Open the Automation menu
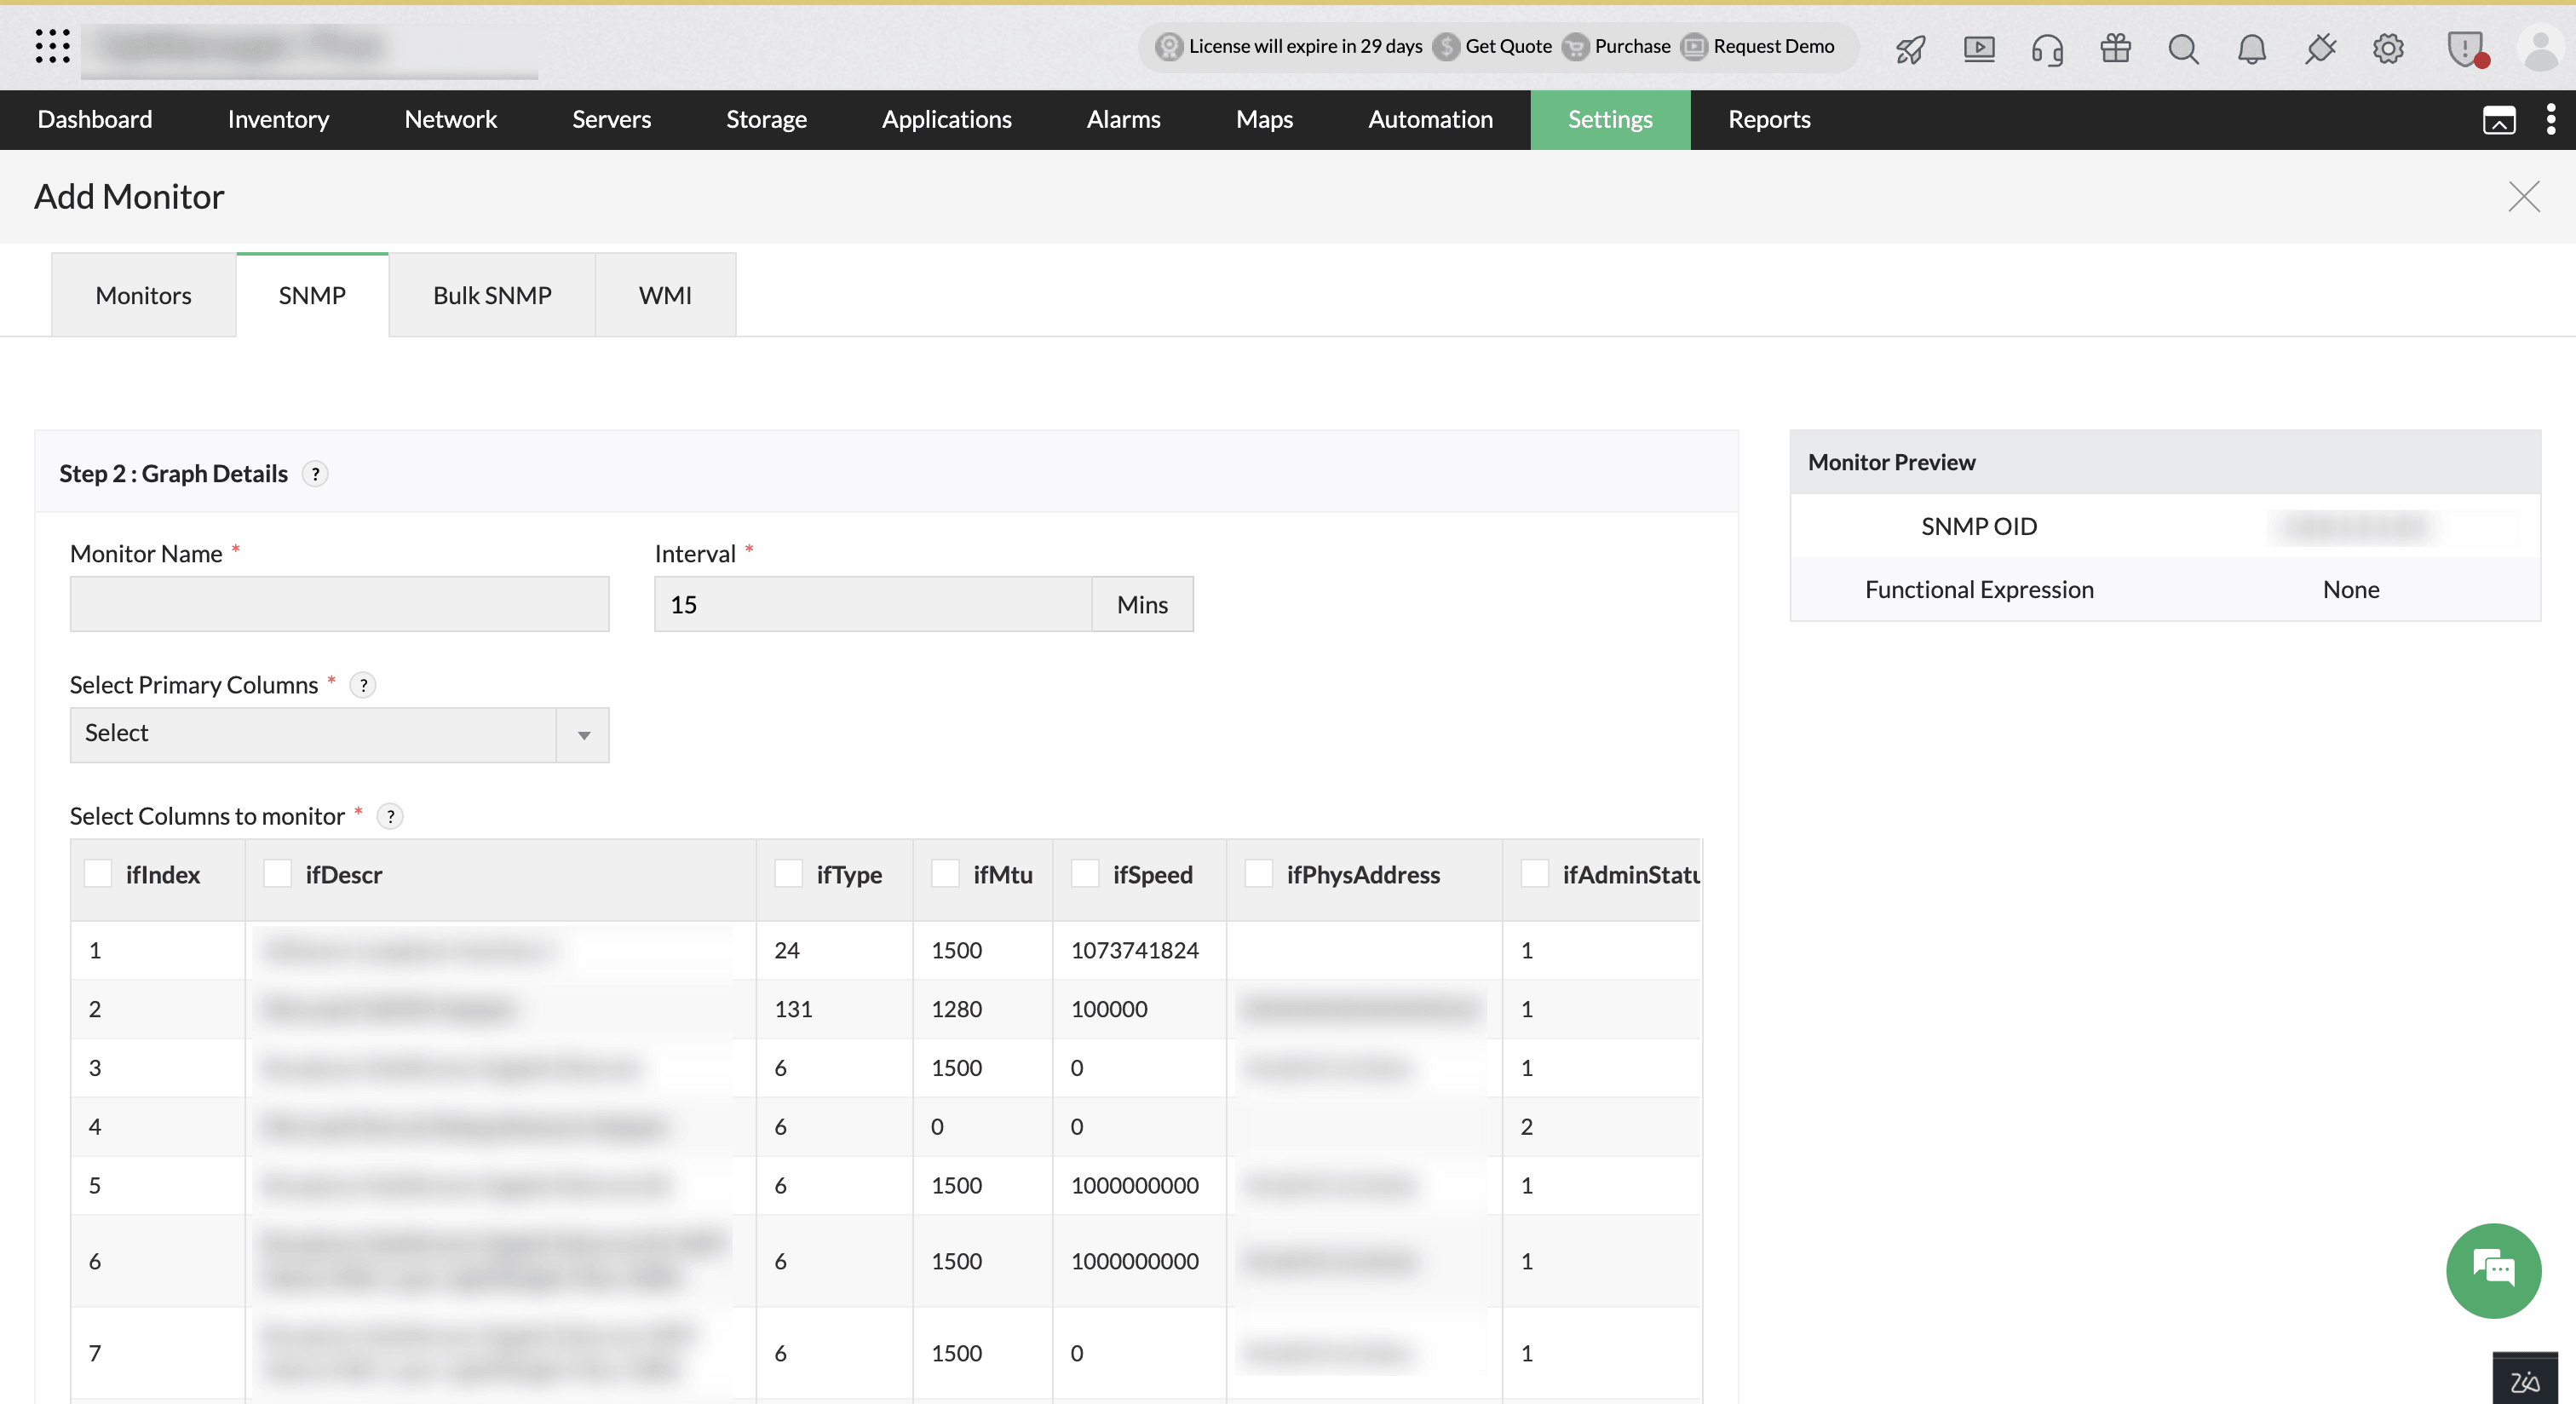This screenshot has height=1404, width=2576. pyautogui.click(x=1430, y=119)
